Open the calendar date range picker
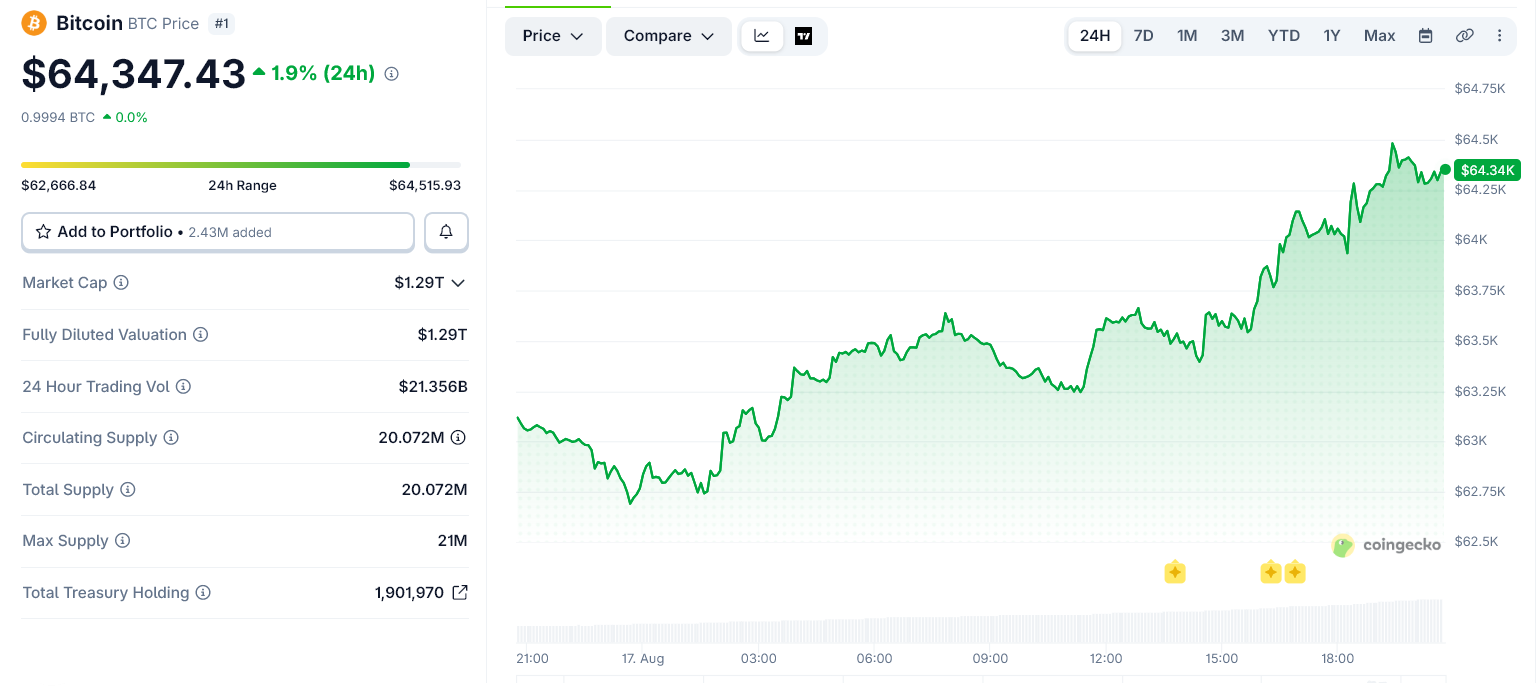 click(1426, 36)
